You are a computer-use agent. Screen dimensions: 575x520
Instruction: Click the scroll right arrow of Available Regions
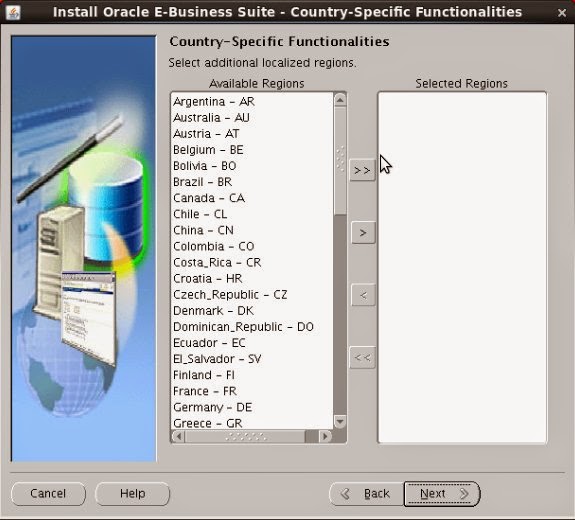325,436
